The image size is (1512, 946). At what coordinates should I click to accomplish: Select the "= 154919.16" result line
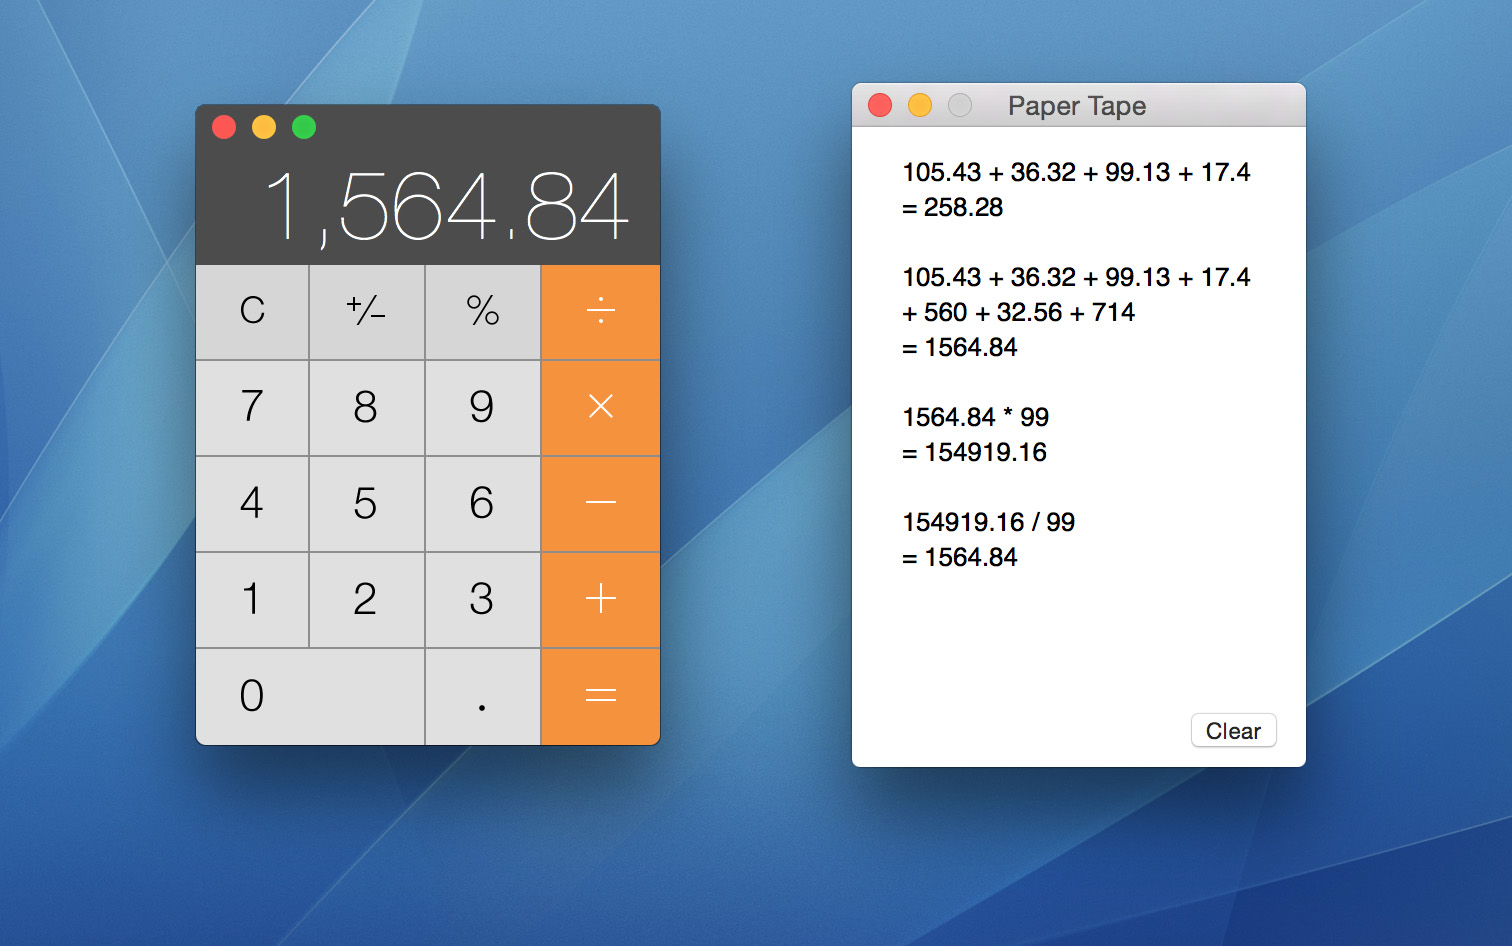[974, 452]
